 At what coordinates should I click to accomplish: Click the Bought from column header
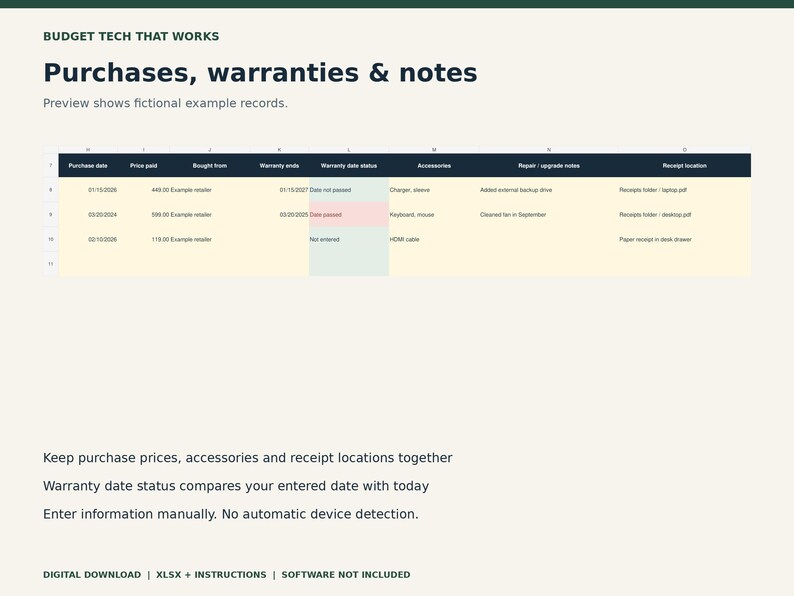coord(210,166)
